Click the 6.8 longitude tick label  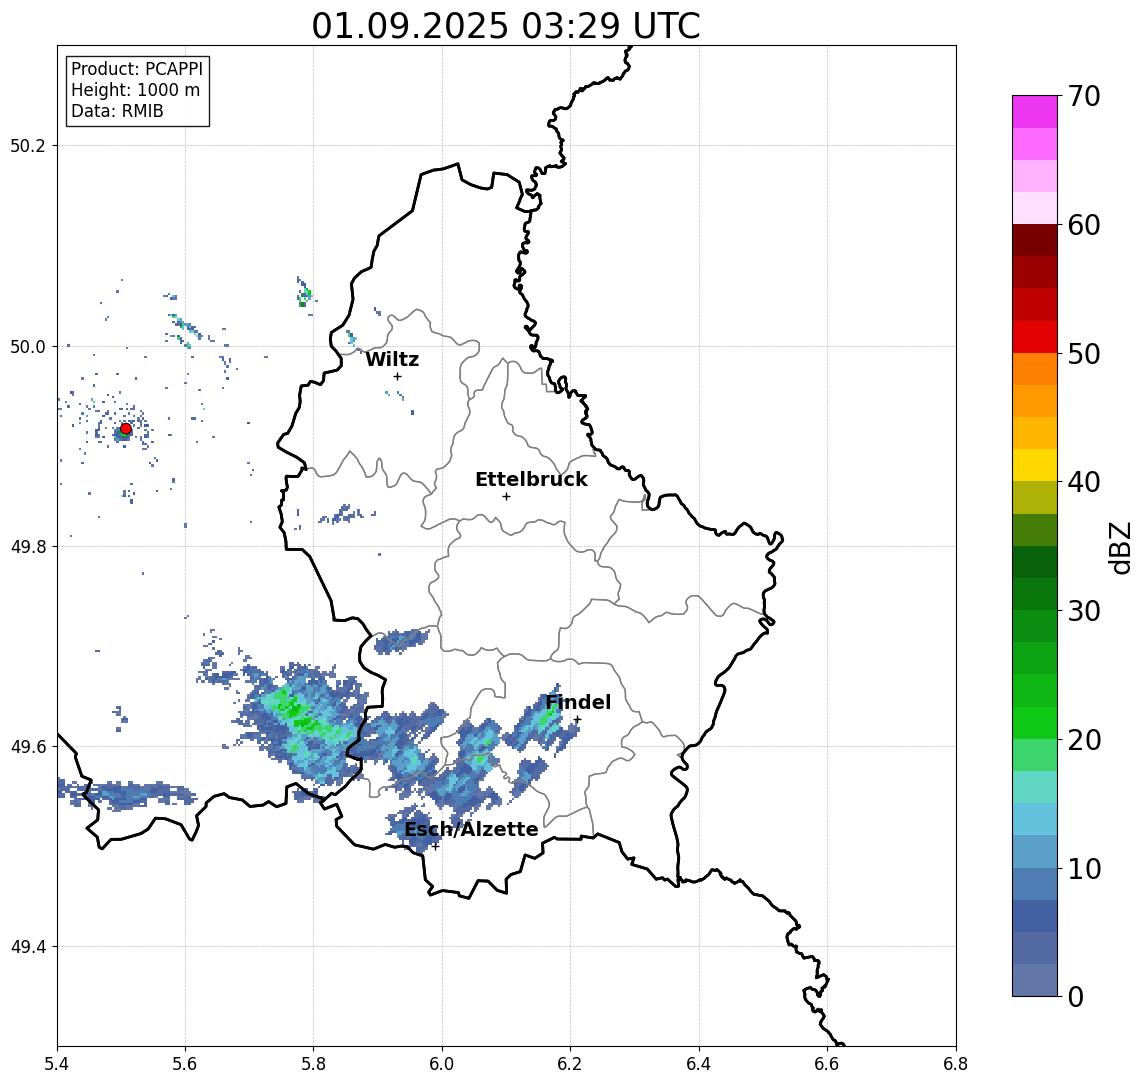[956, 1064]
